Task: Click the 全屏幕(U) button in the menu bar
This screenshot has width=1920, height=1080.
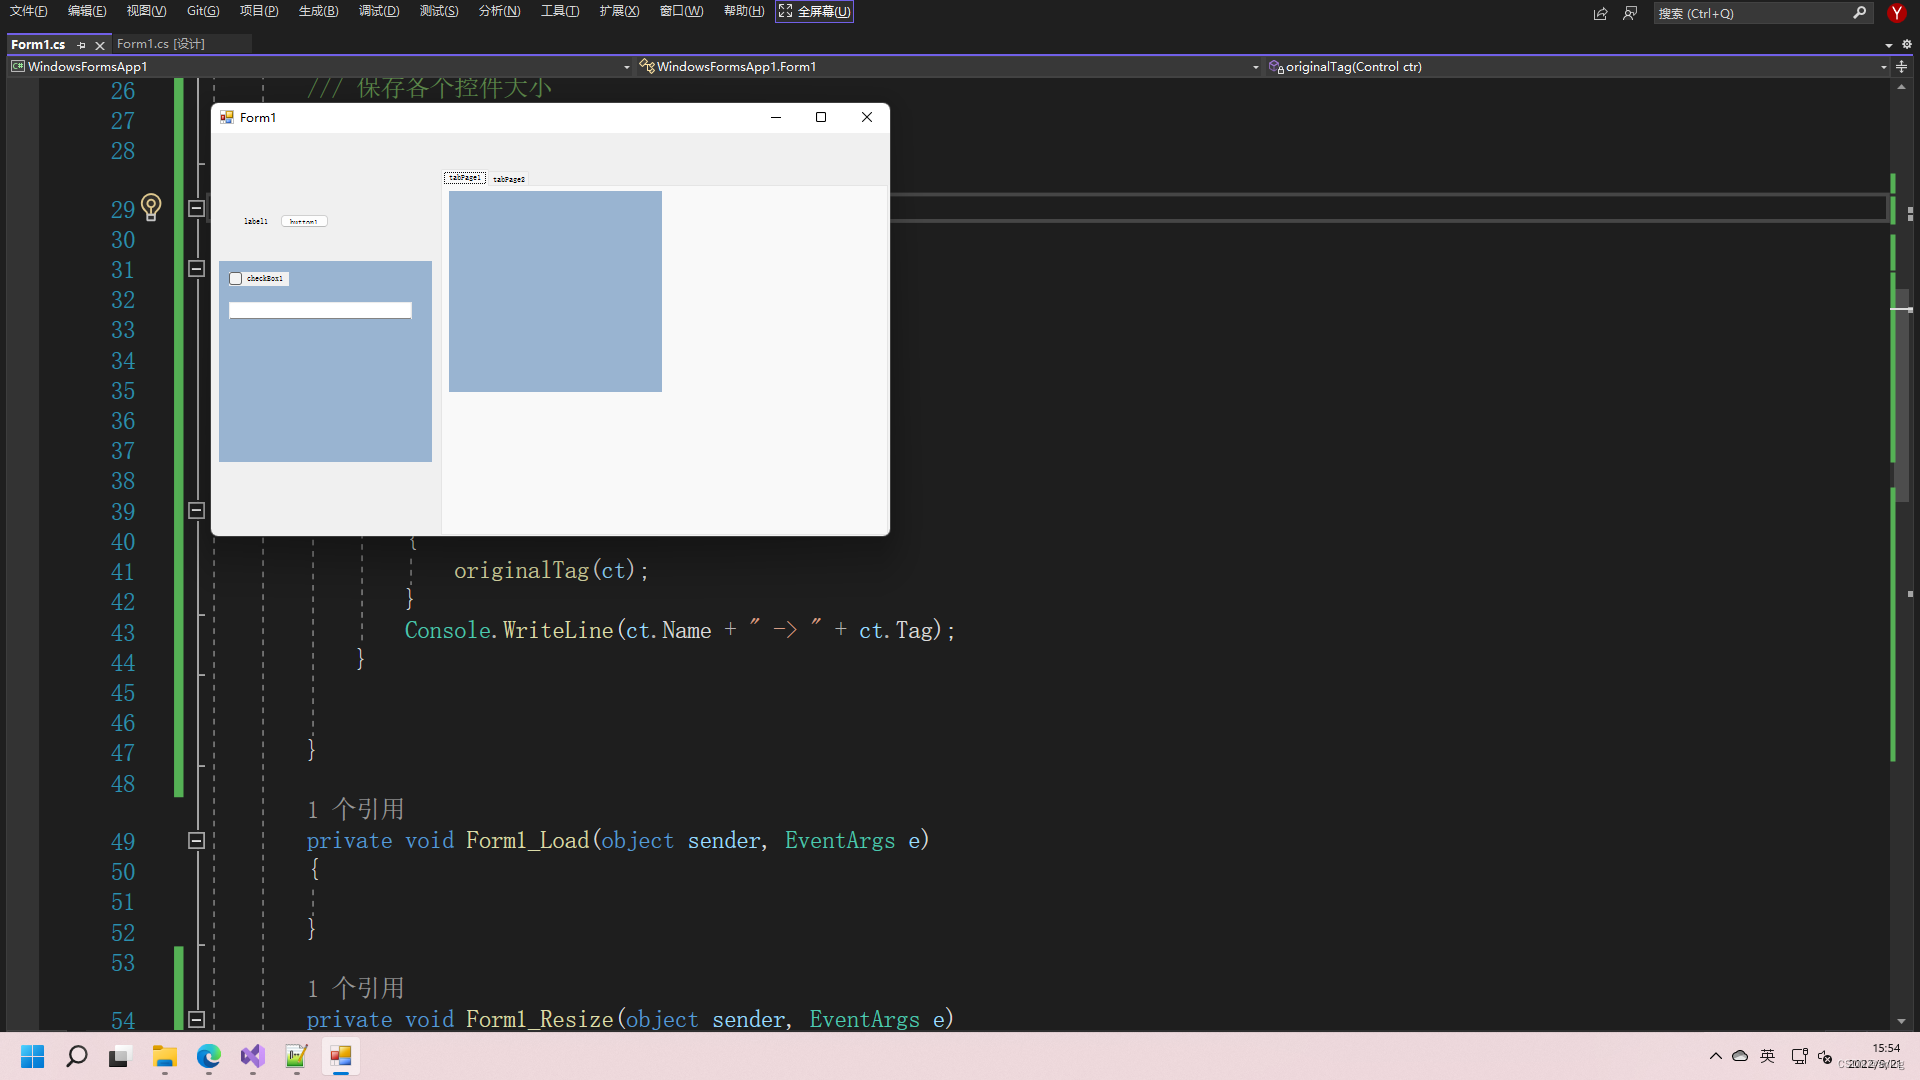Action: coord(814,11)
